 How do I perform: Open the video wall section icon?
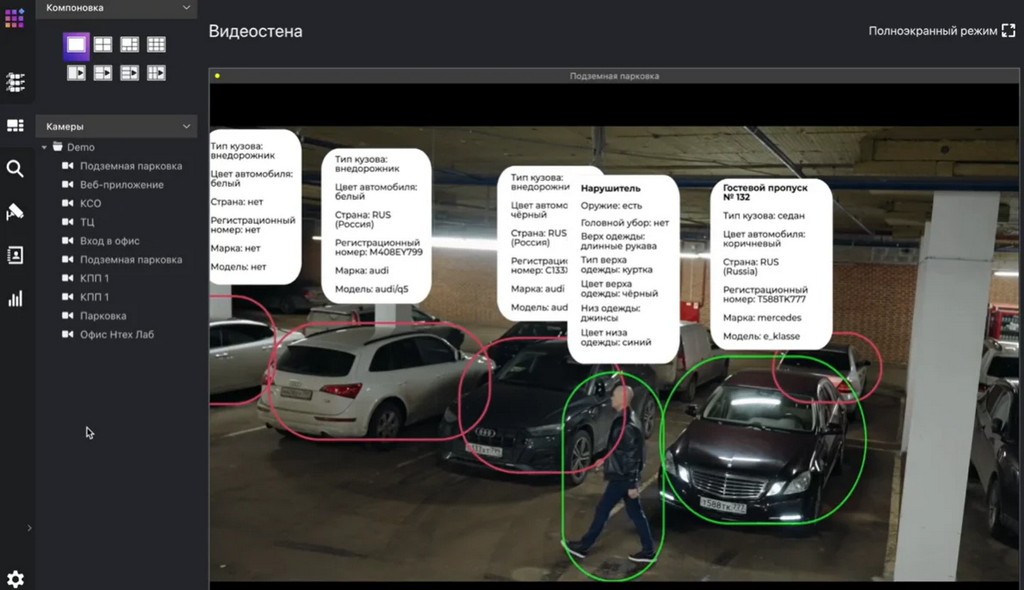click(15, 125)
